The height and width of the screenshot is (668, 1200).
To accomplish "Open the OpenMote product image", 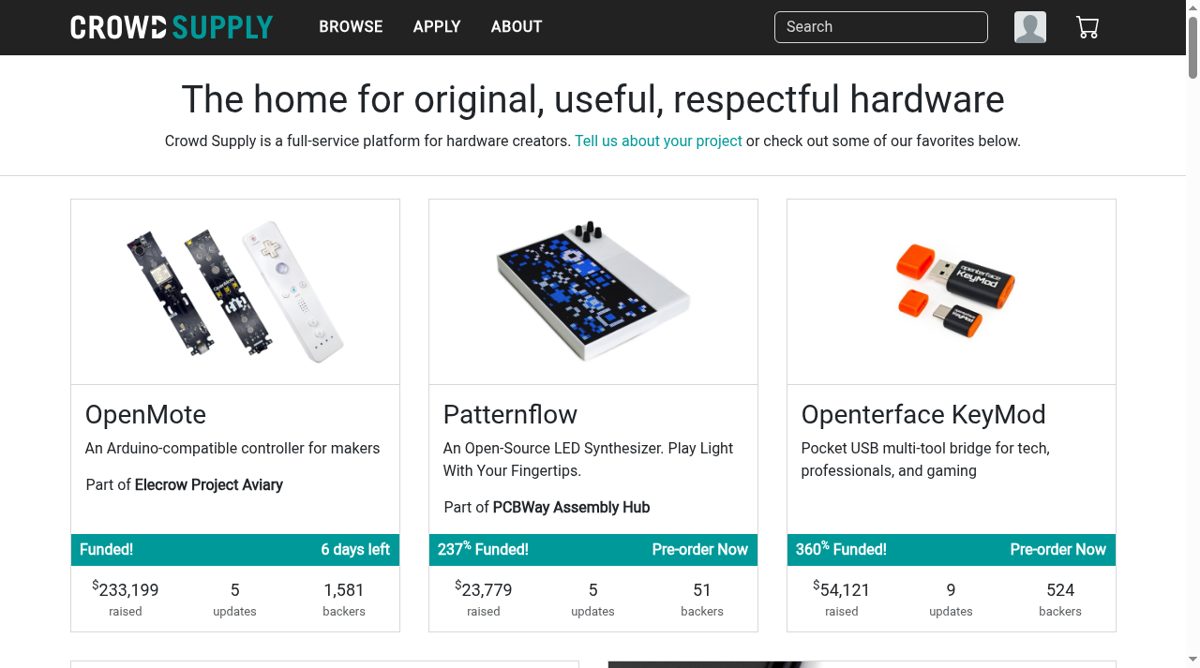I will [x=235, y=292].
